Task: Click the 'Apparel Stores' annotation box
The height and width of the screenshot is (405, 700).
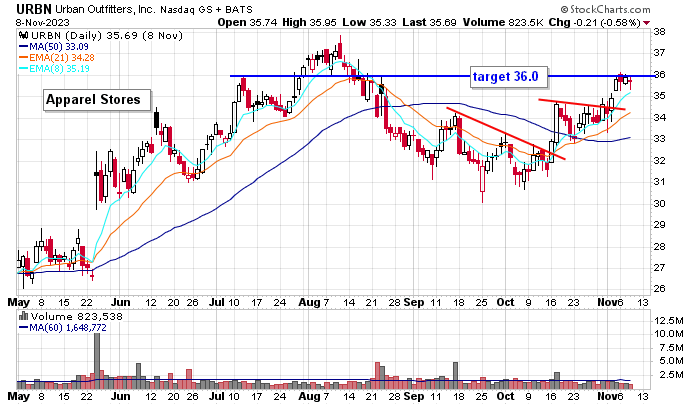Action: 97,100
